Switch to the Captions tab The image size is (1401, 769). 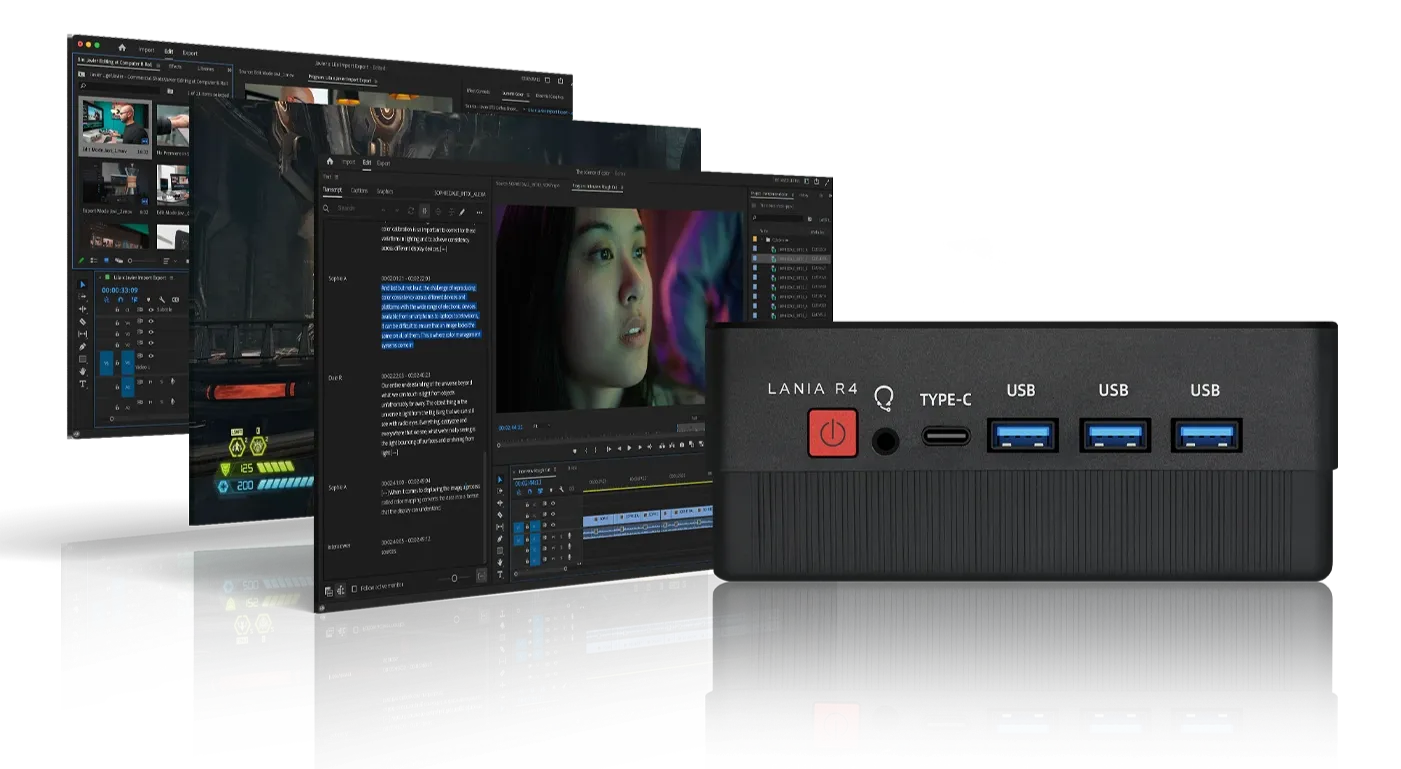click(359, 190)
